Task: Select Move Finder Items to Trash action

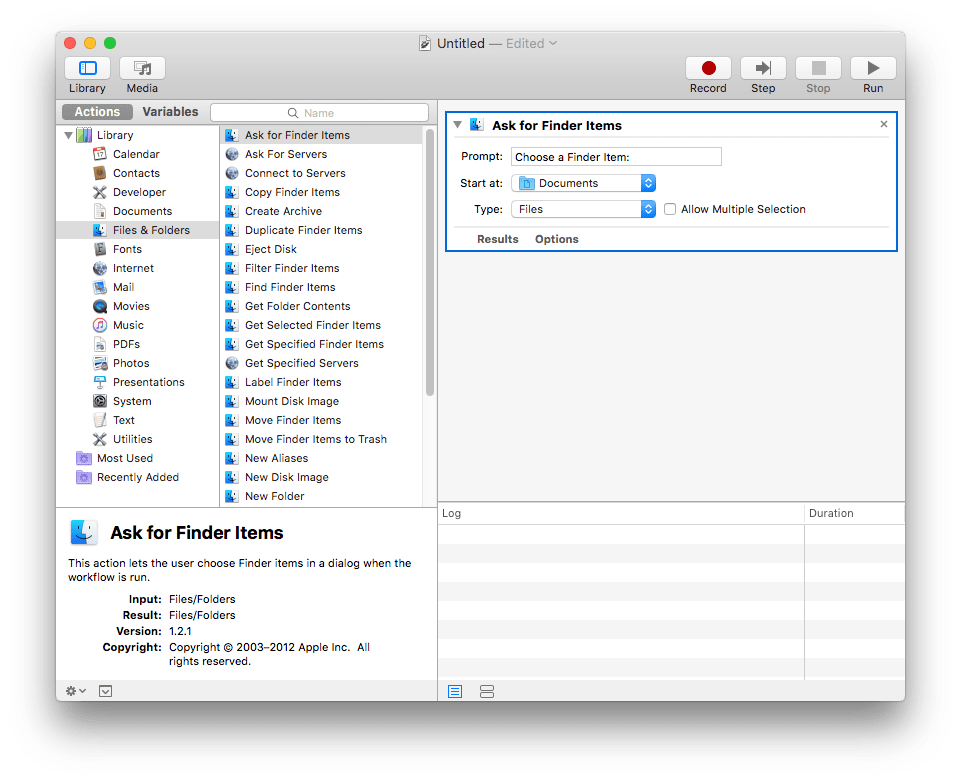Action: pyautogui.click(x=321, y=439)
